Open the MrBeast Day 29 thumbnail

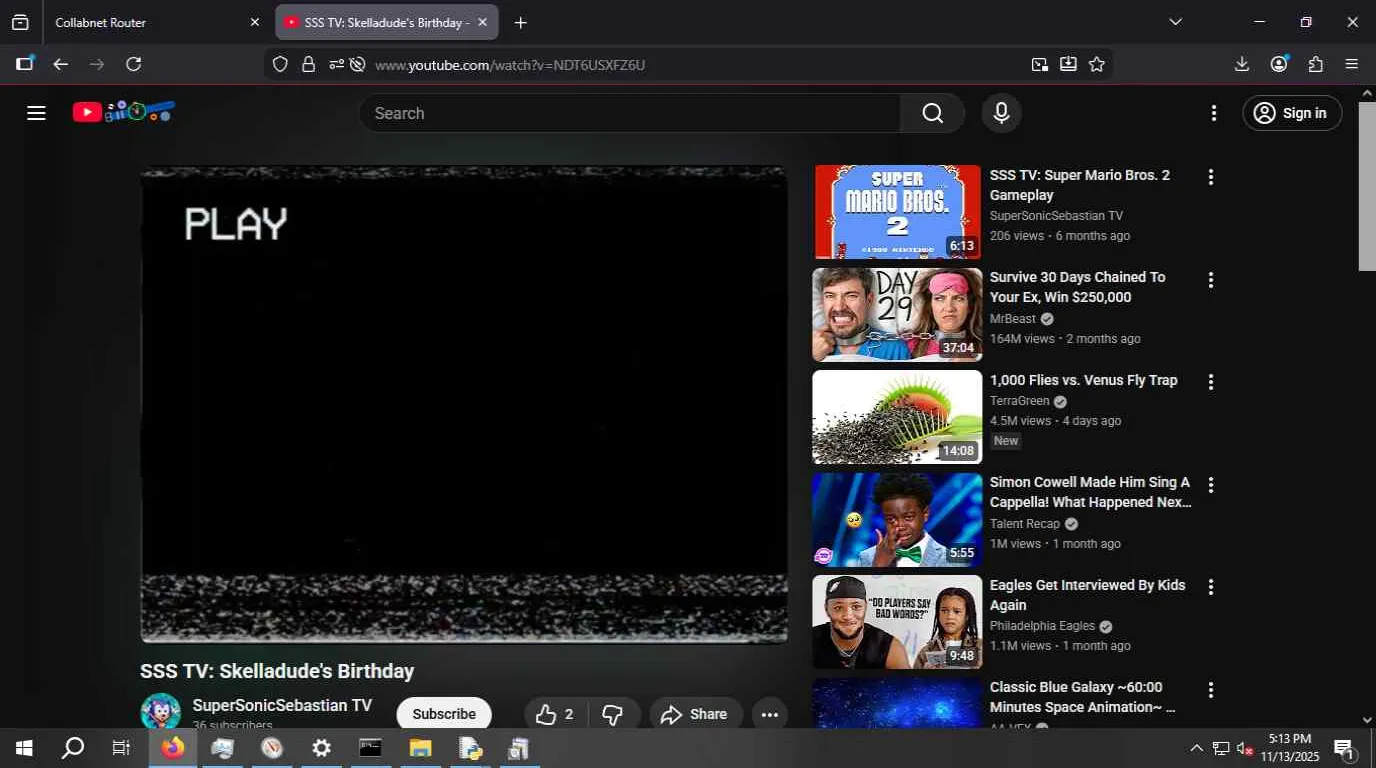897,314
